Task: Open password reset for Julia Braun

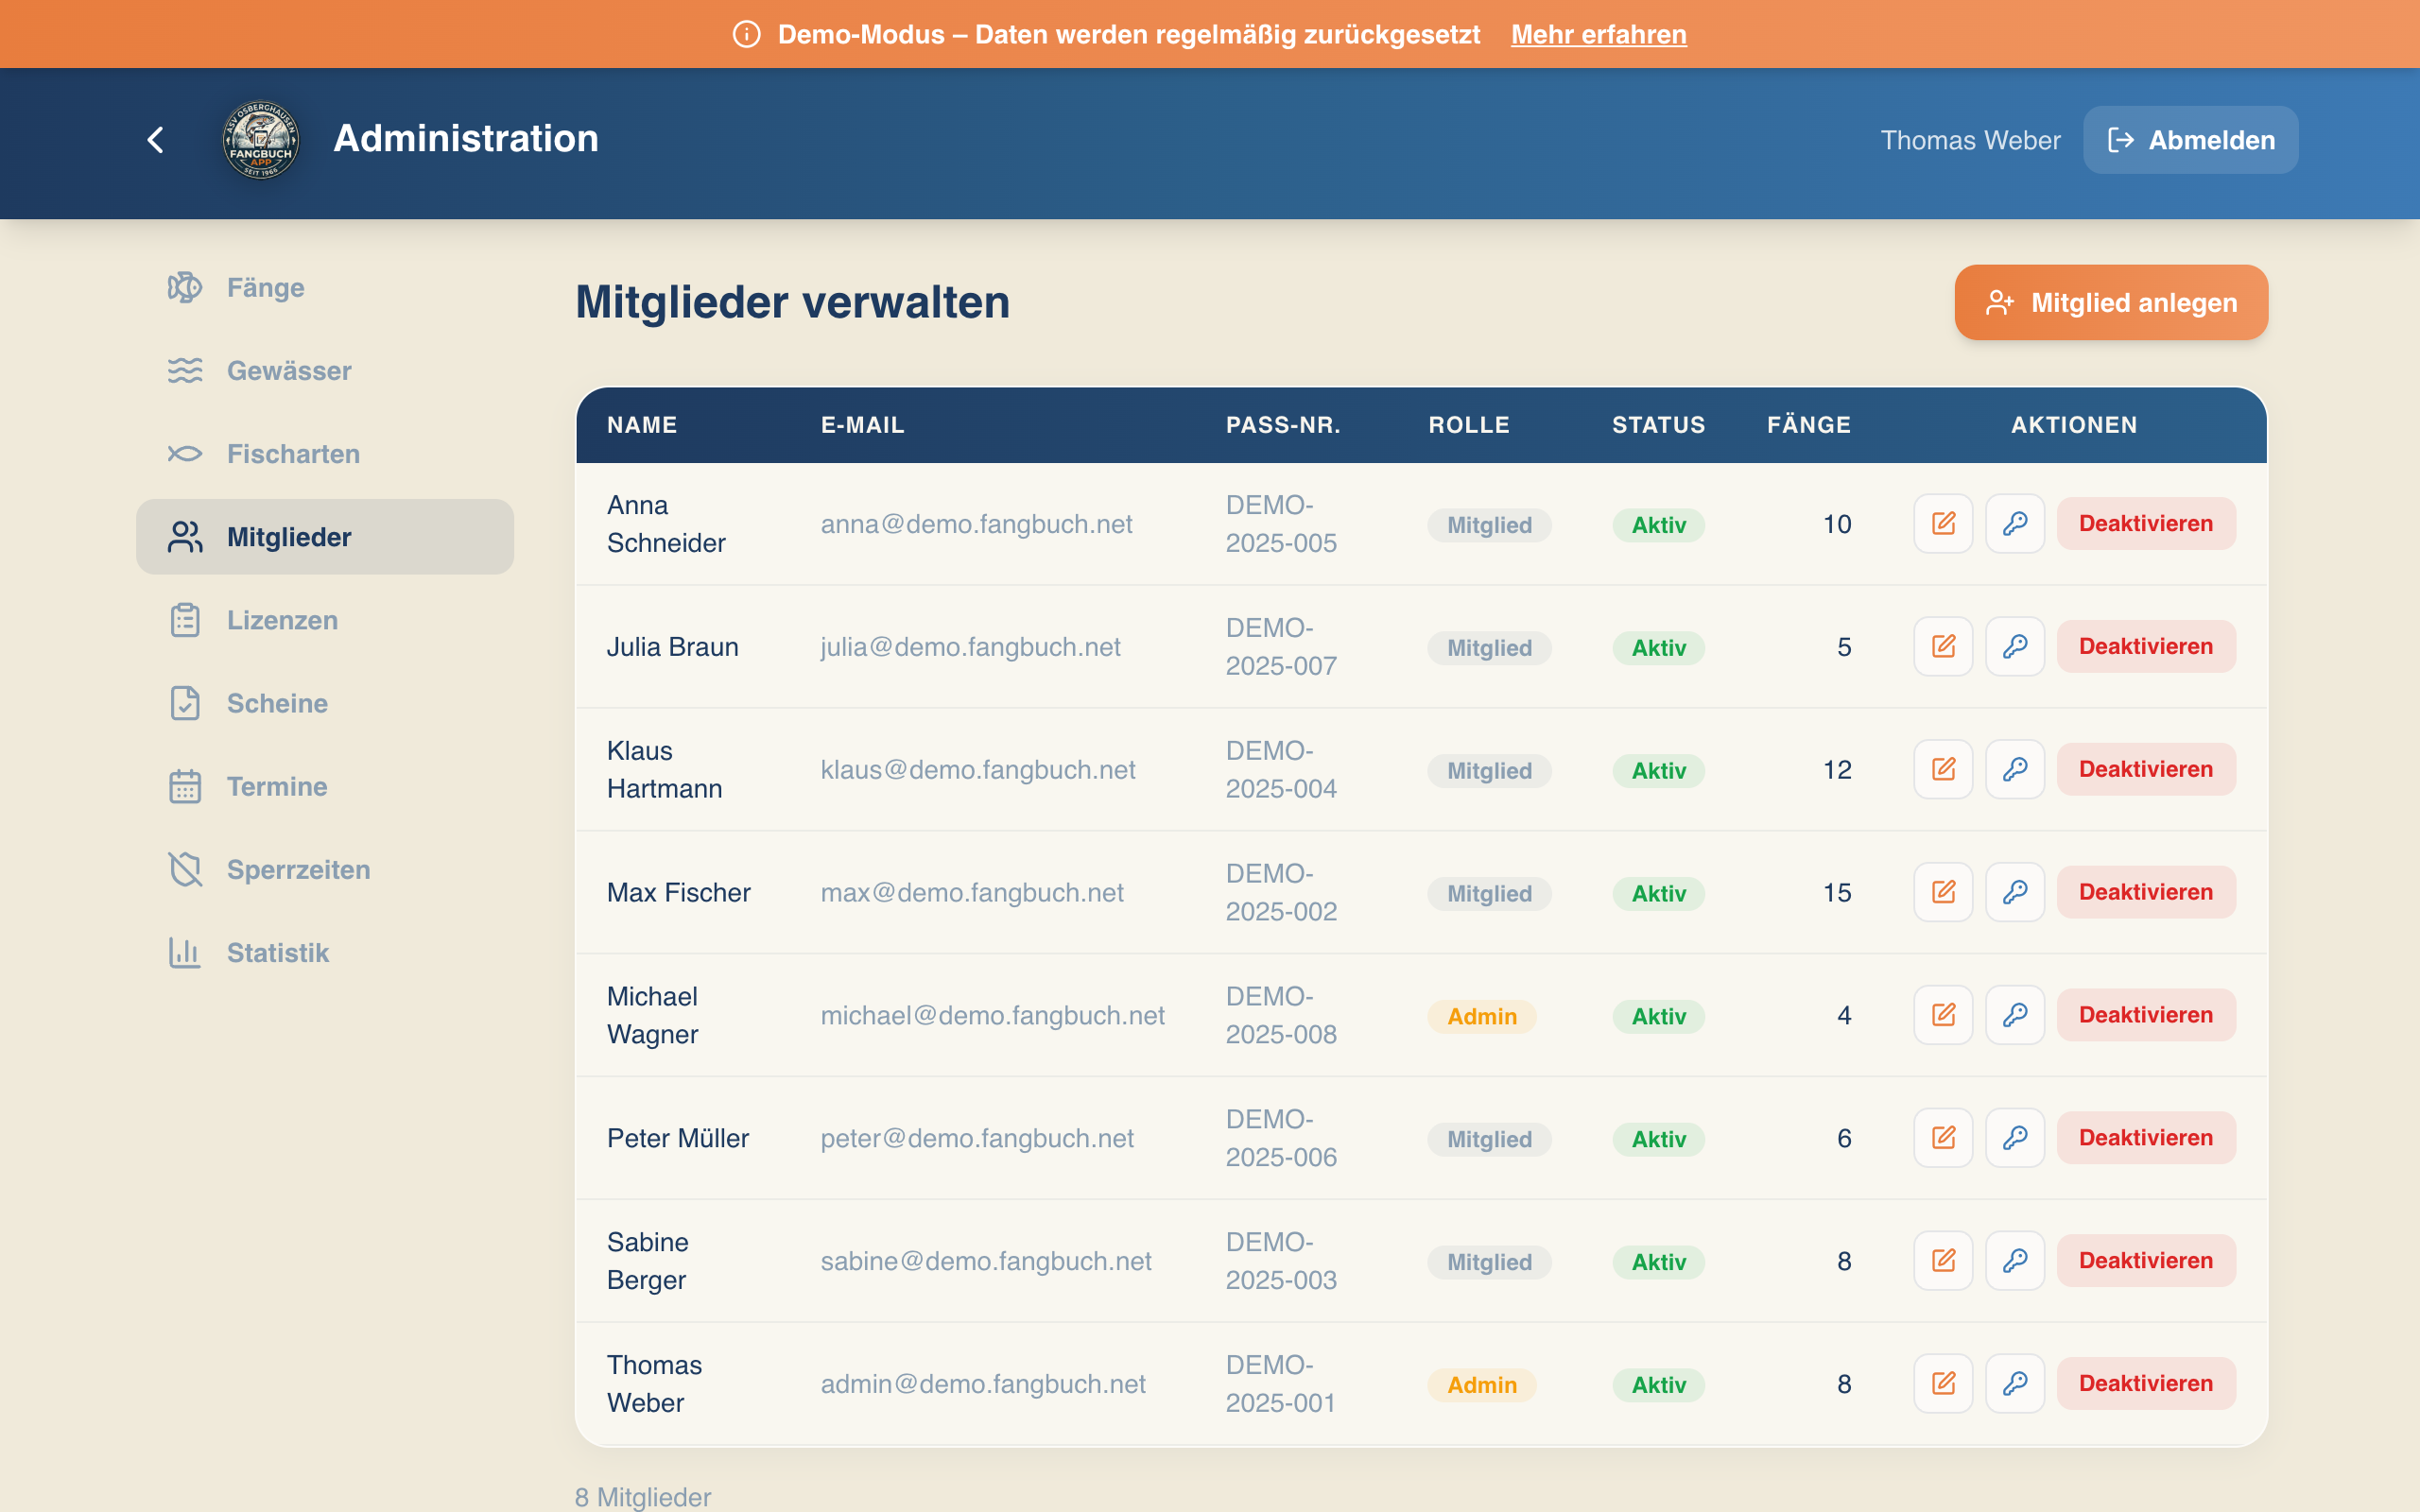Action: point(2015,646)
